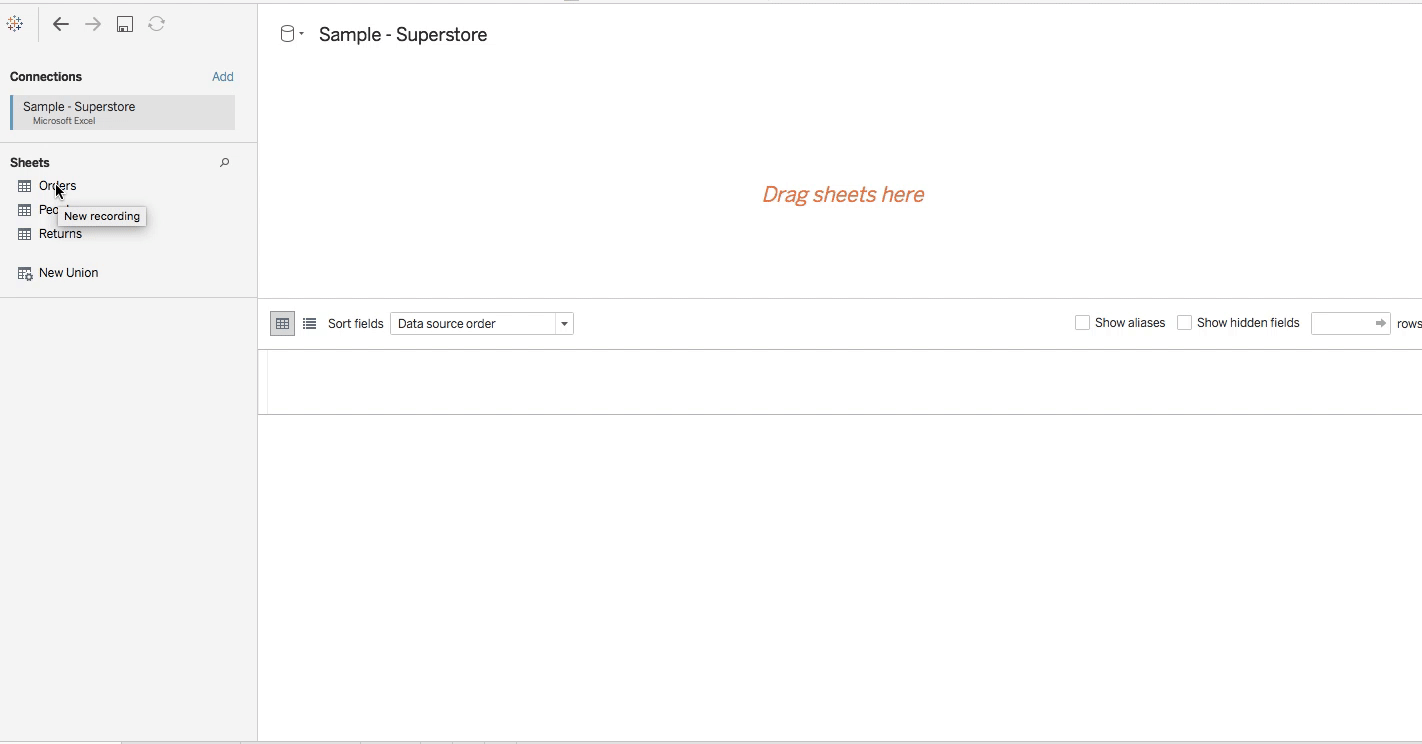This screenshot has height=744, width=1422.
Task: Click the Sample - Superstore data source title
Action: [x=403, y=34]
